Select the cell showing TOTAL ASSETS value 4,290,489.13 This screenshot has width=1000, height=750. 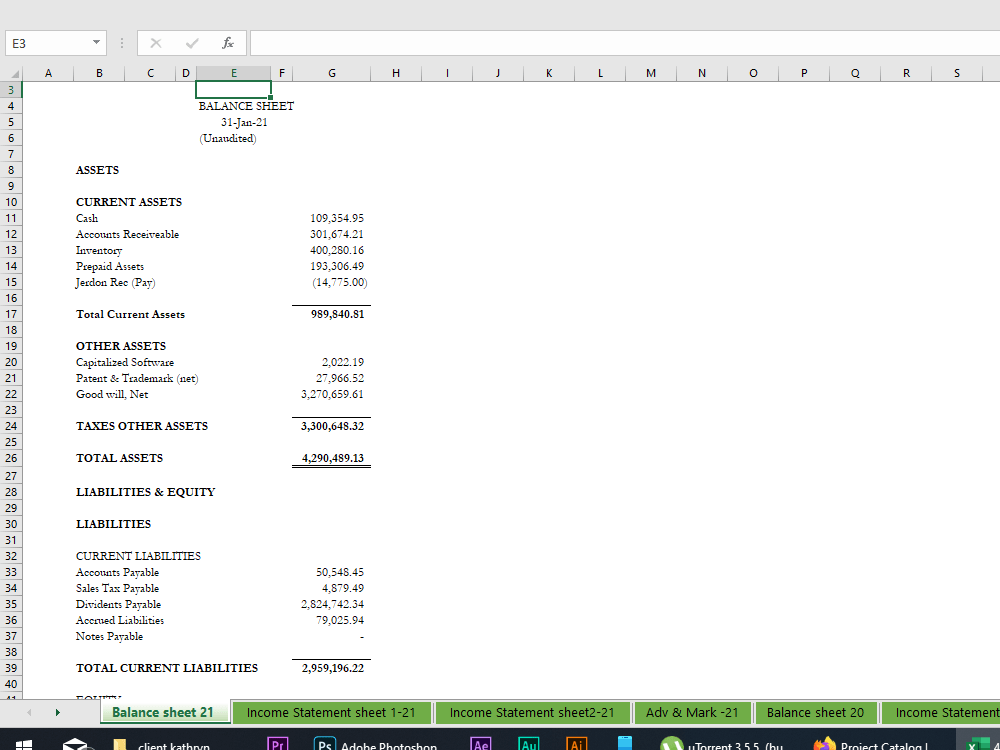pos(332,457)
